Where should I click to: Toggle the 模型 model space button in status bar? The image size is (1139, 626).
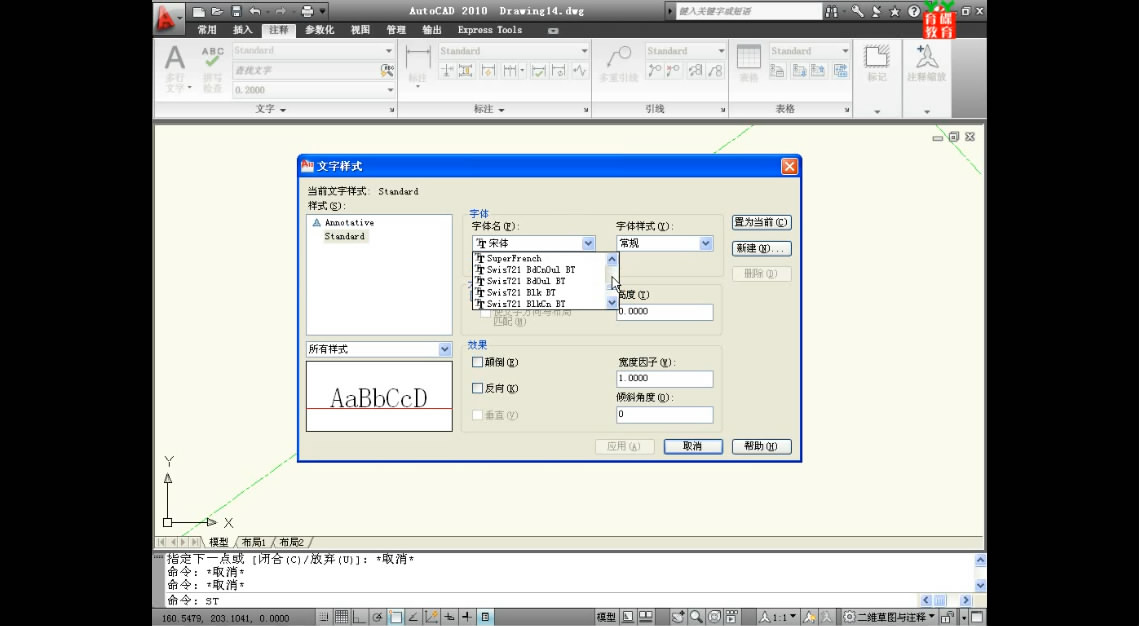[606, 617]
